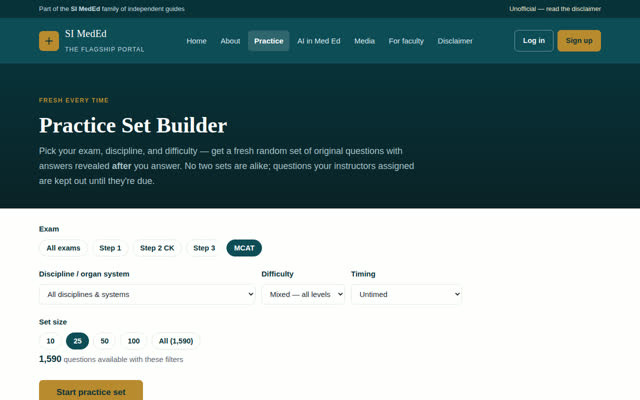Set the set size to 10

pyautogui.click(x=51, y=341)
